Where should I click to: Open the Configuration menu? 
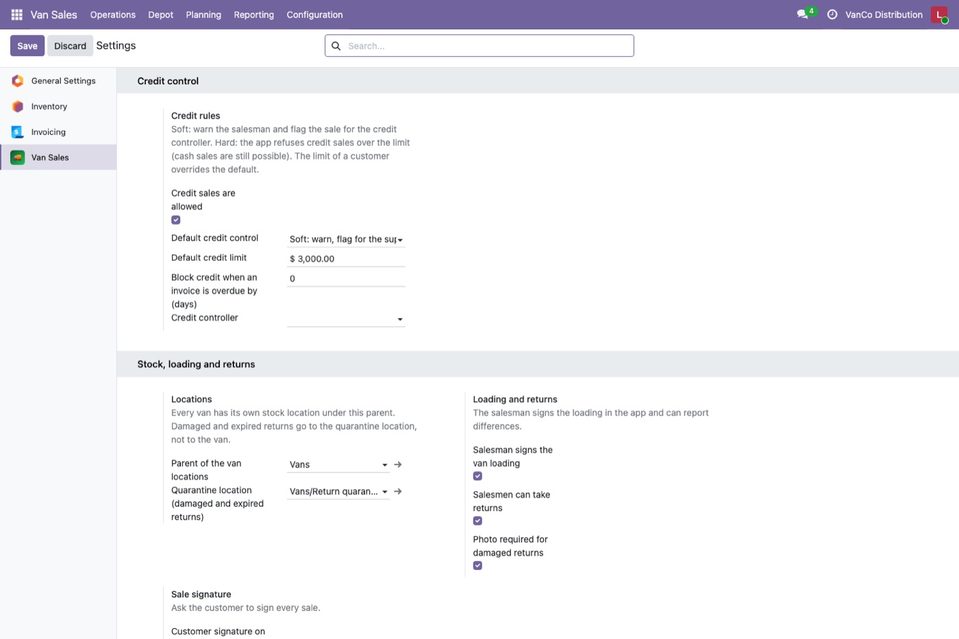pyautogui.click(x=314, y=15)
